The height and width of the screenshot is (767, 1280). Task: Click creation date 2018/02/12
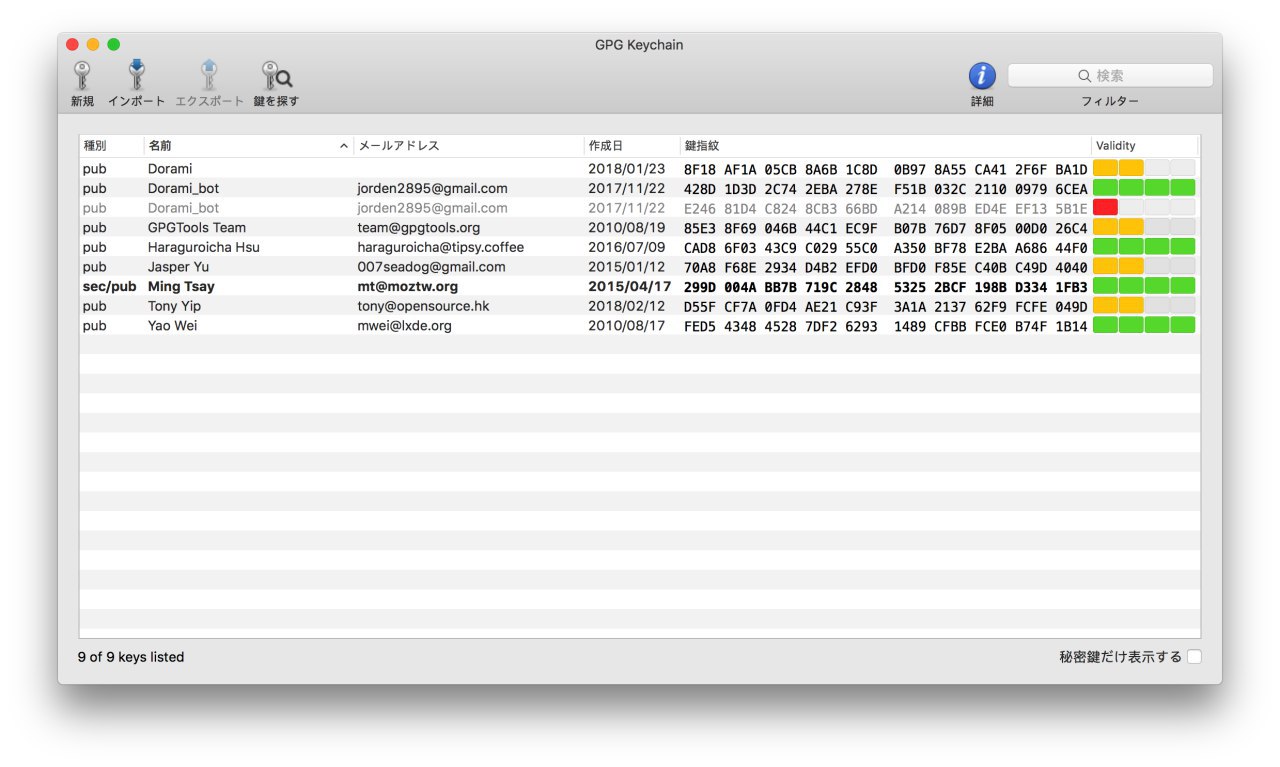coord(627,306)
